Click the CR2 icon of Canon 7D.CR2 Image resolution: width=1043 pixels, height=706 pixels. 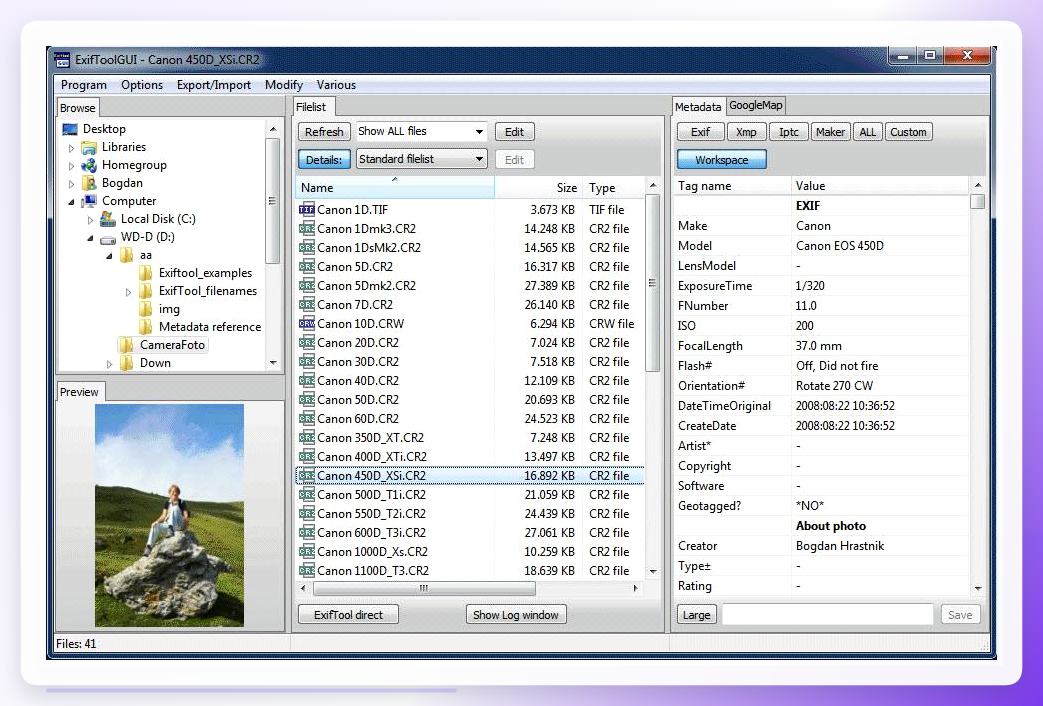[307, 304]
